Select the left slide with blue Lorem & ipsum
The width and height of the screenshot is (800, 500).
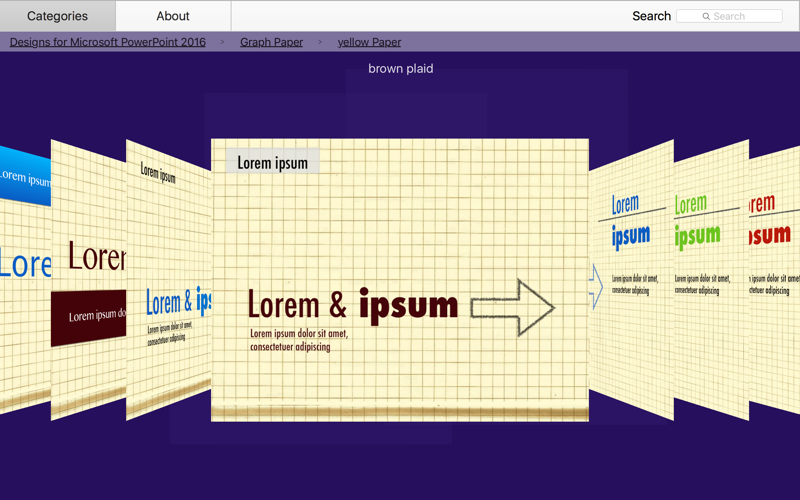pos(168,280)
